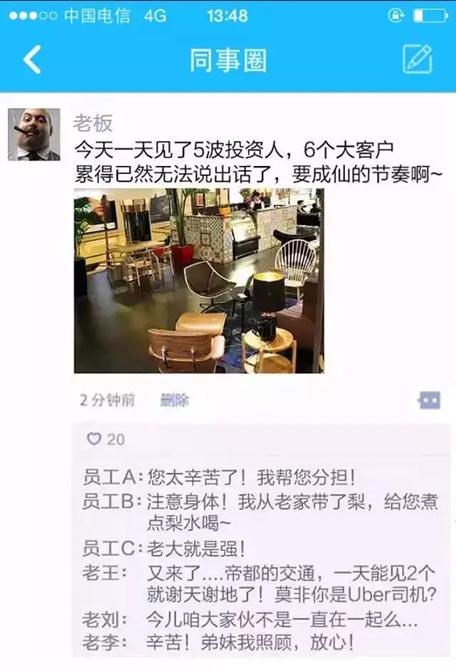This screenshot has height=672, width=456.
Task: Open the comment action icon beside the post
Action: coord(429,400)
